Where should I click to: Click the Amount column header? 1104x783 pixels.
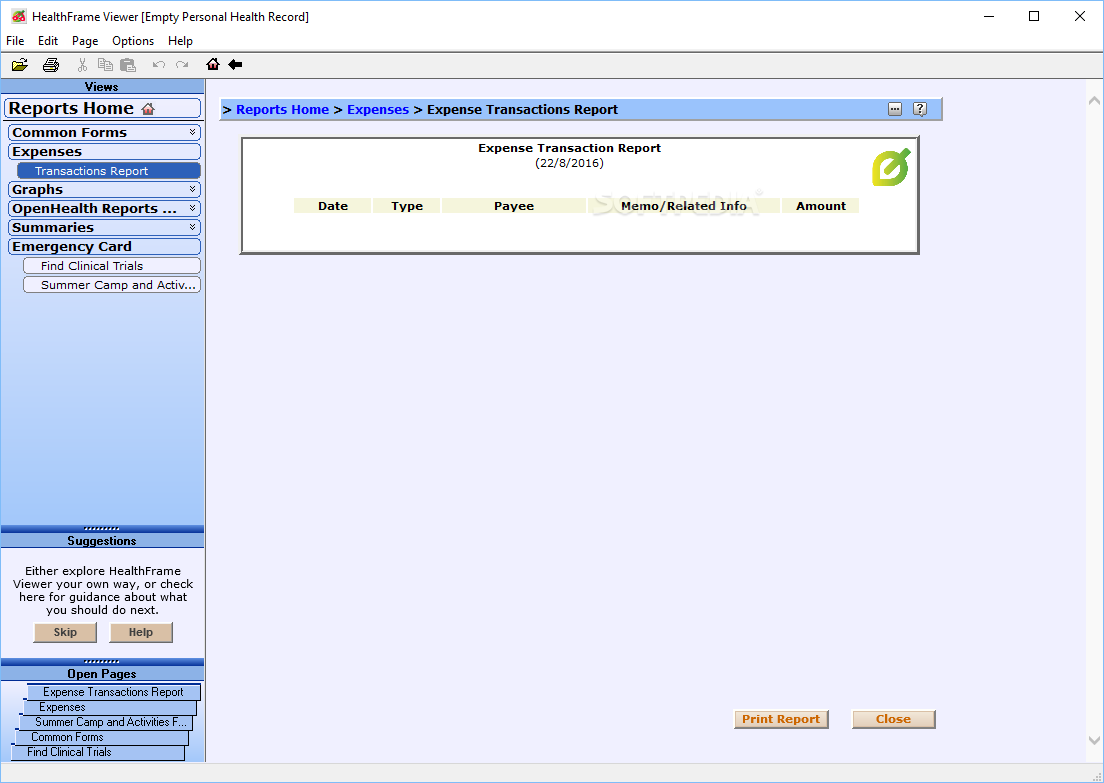(821, 206)
